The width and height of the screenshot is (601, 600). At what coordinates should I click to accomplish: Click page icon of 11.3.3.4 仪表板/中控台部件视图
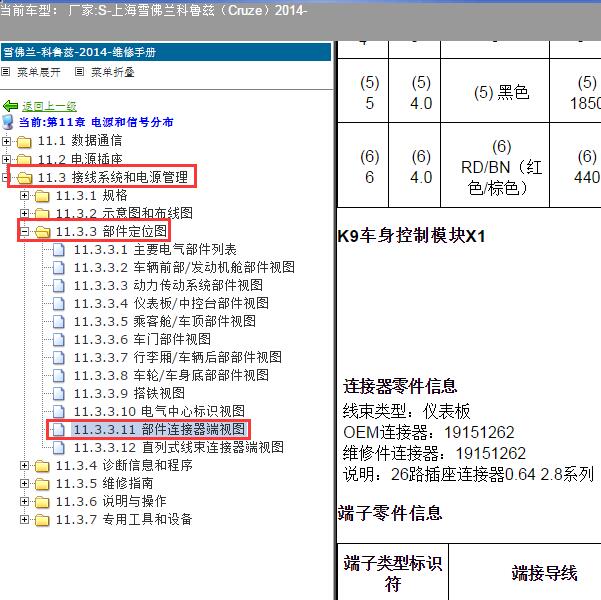[59, 304]
